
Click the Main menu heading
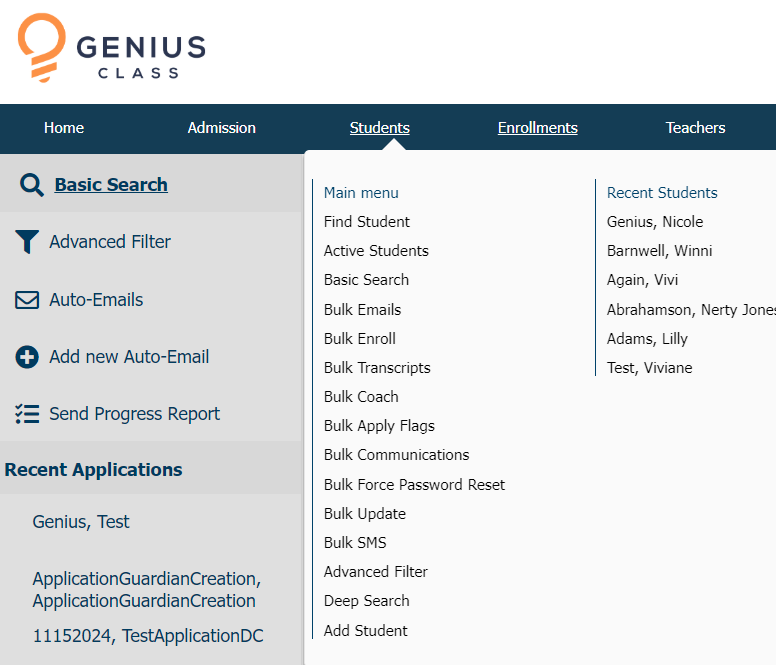[x=361, y=193]
